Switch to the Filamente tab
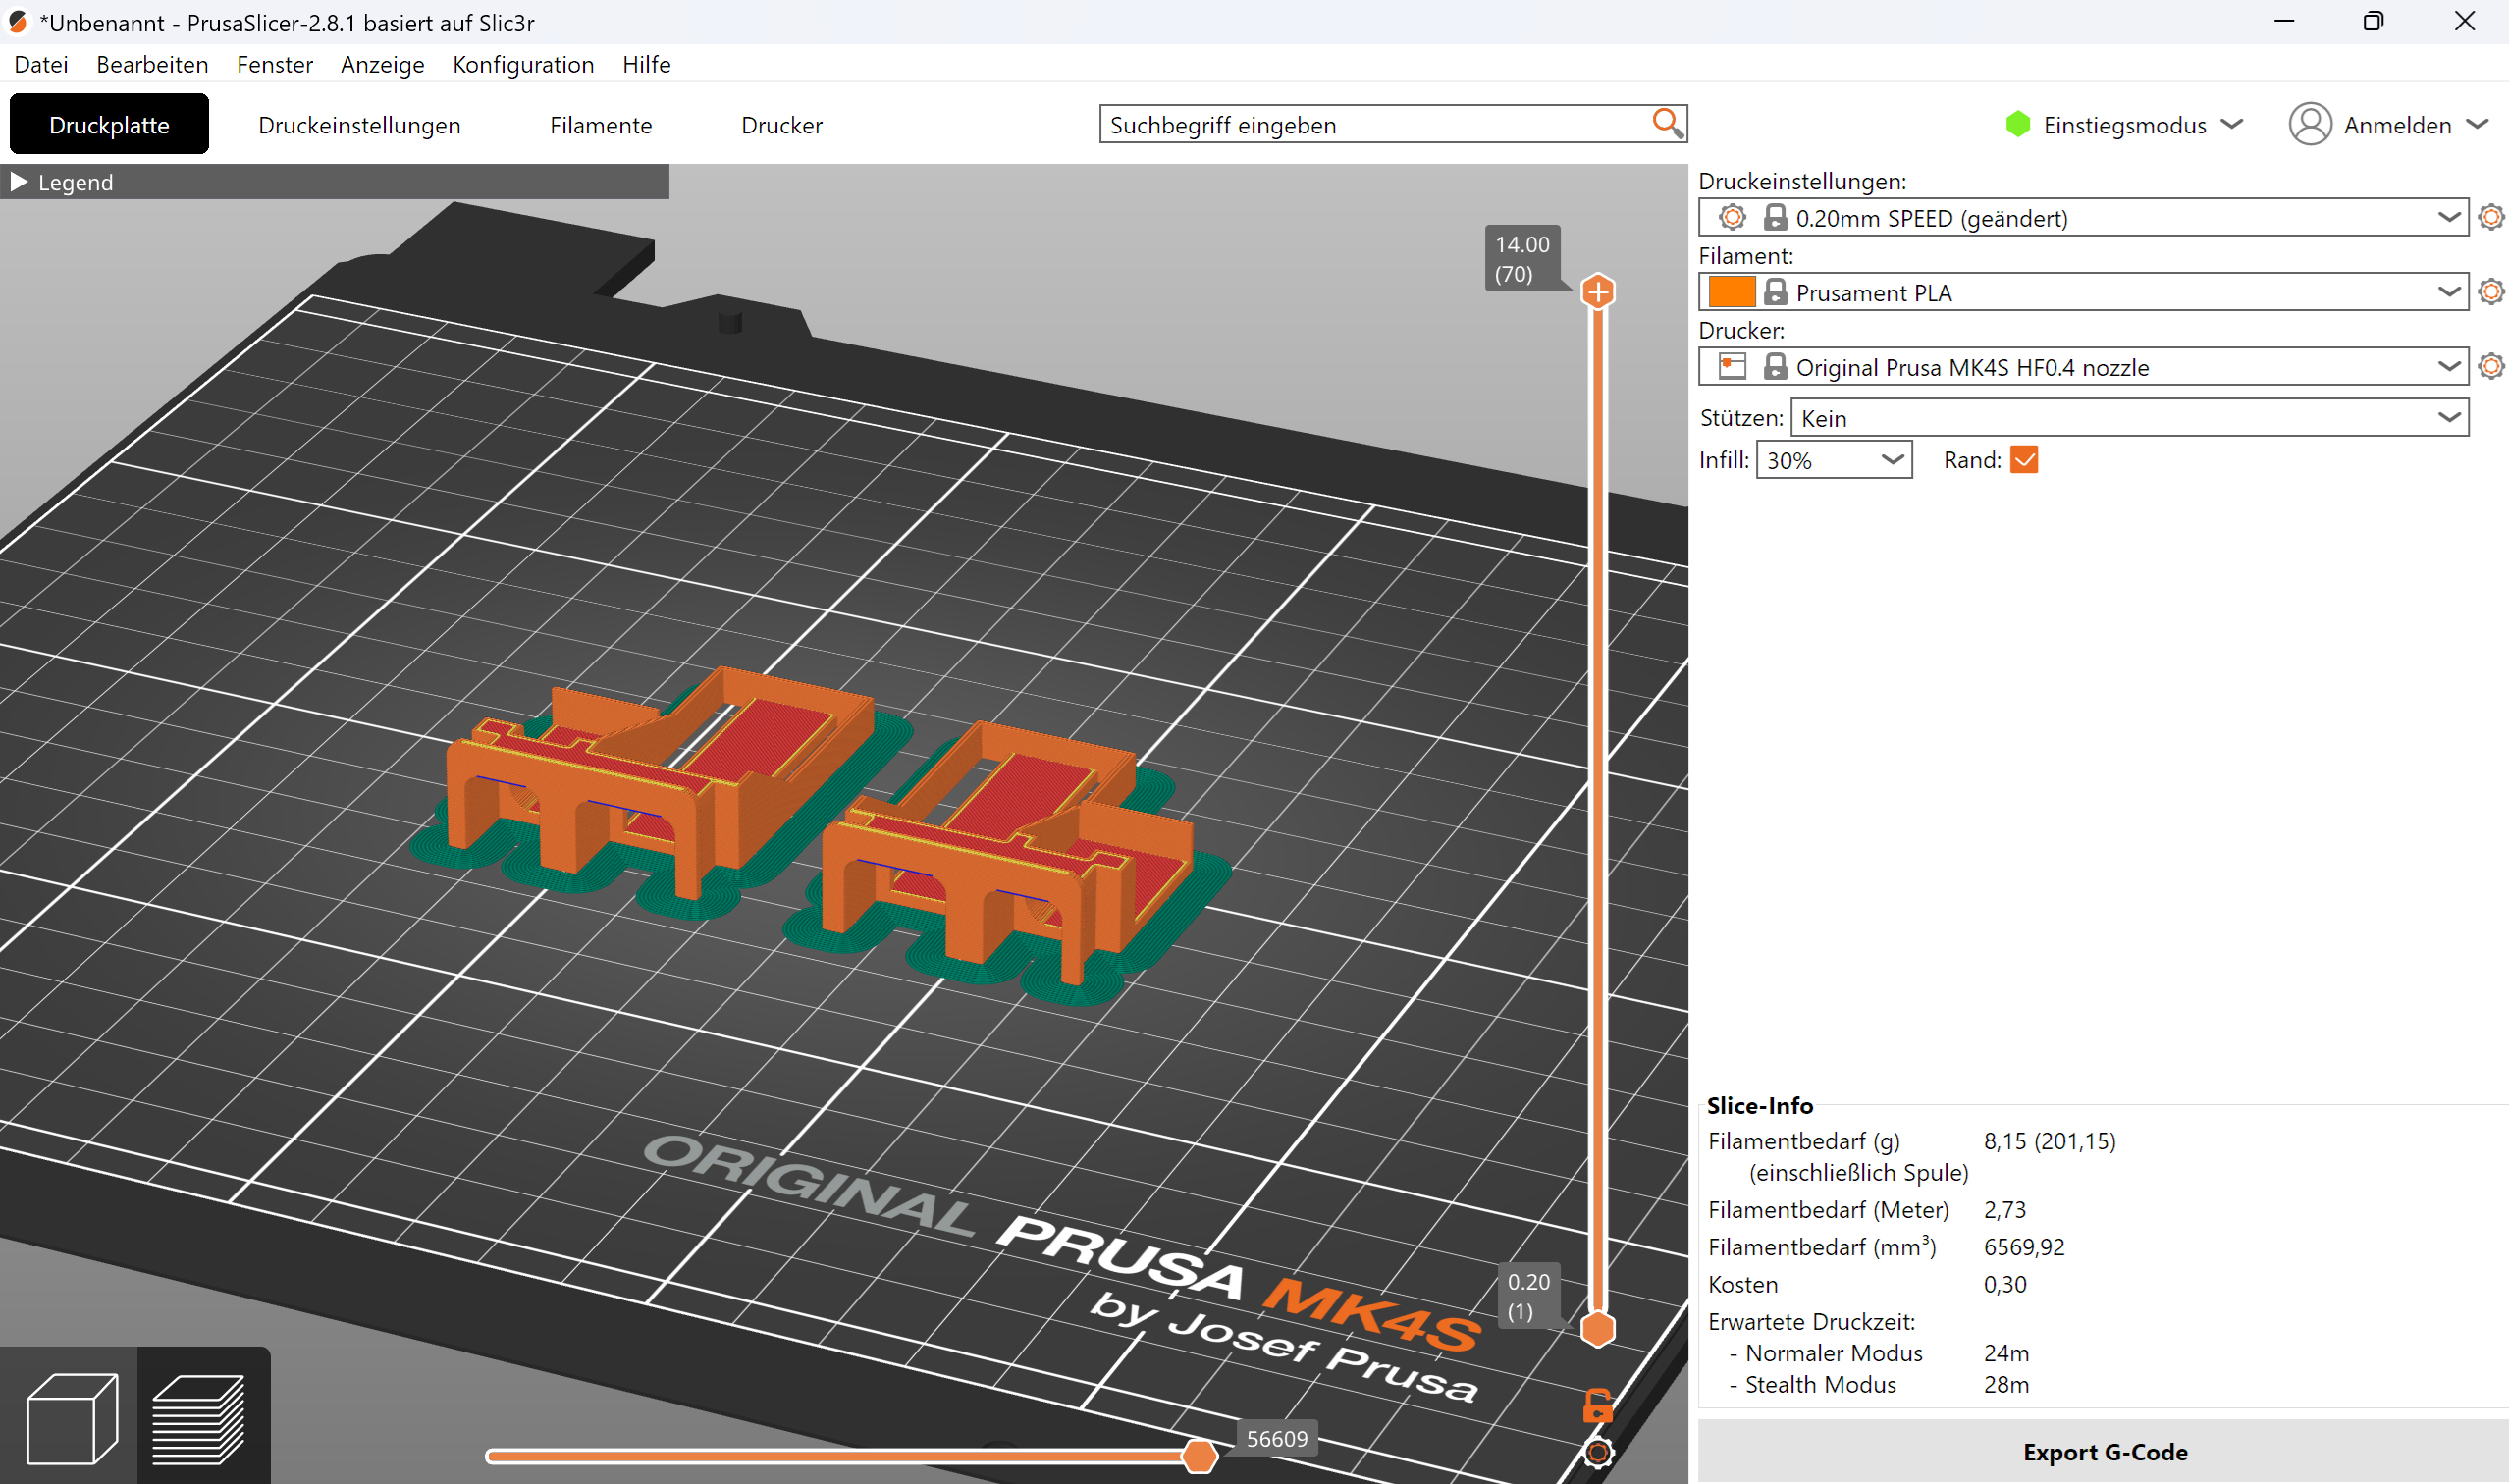Image resolution: width=2509 pixels, height=1484 pixels. pyautogui.click(x=600, y=125)
